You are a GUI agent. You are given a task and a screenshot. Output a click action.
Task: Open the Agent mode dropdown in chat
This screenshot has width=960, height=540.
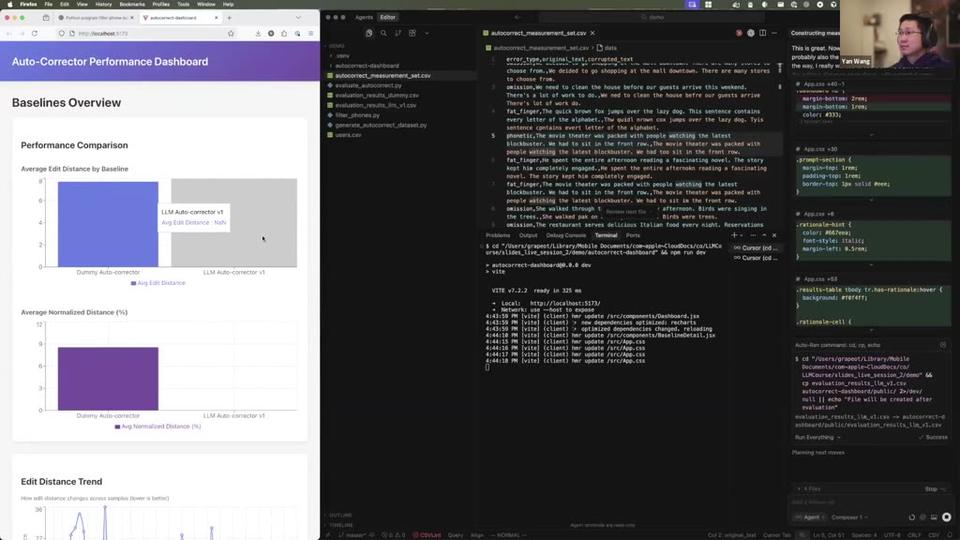click(x=809, y=517)
